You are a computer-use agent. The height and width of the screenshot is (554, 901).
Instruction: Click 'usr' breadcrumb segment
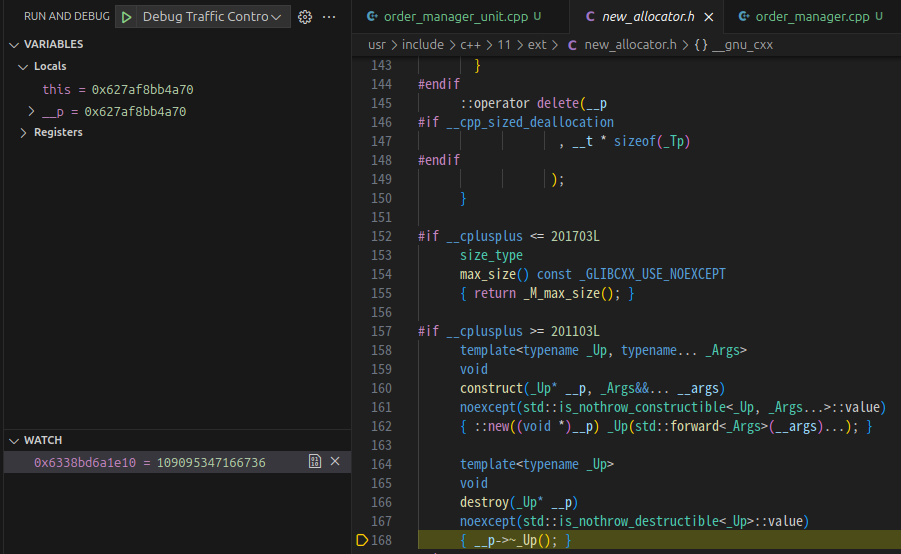coord(377,45)
